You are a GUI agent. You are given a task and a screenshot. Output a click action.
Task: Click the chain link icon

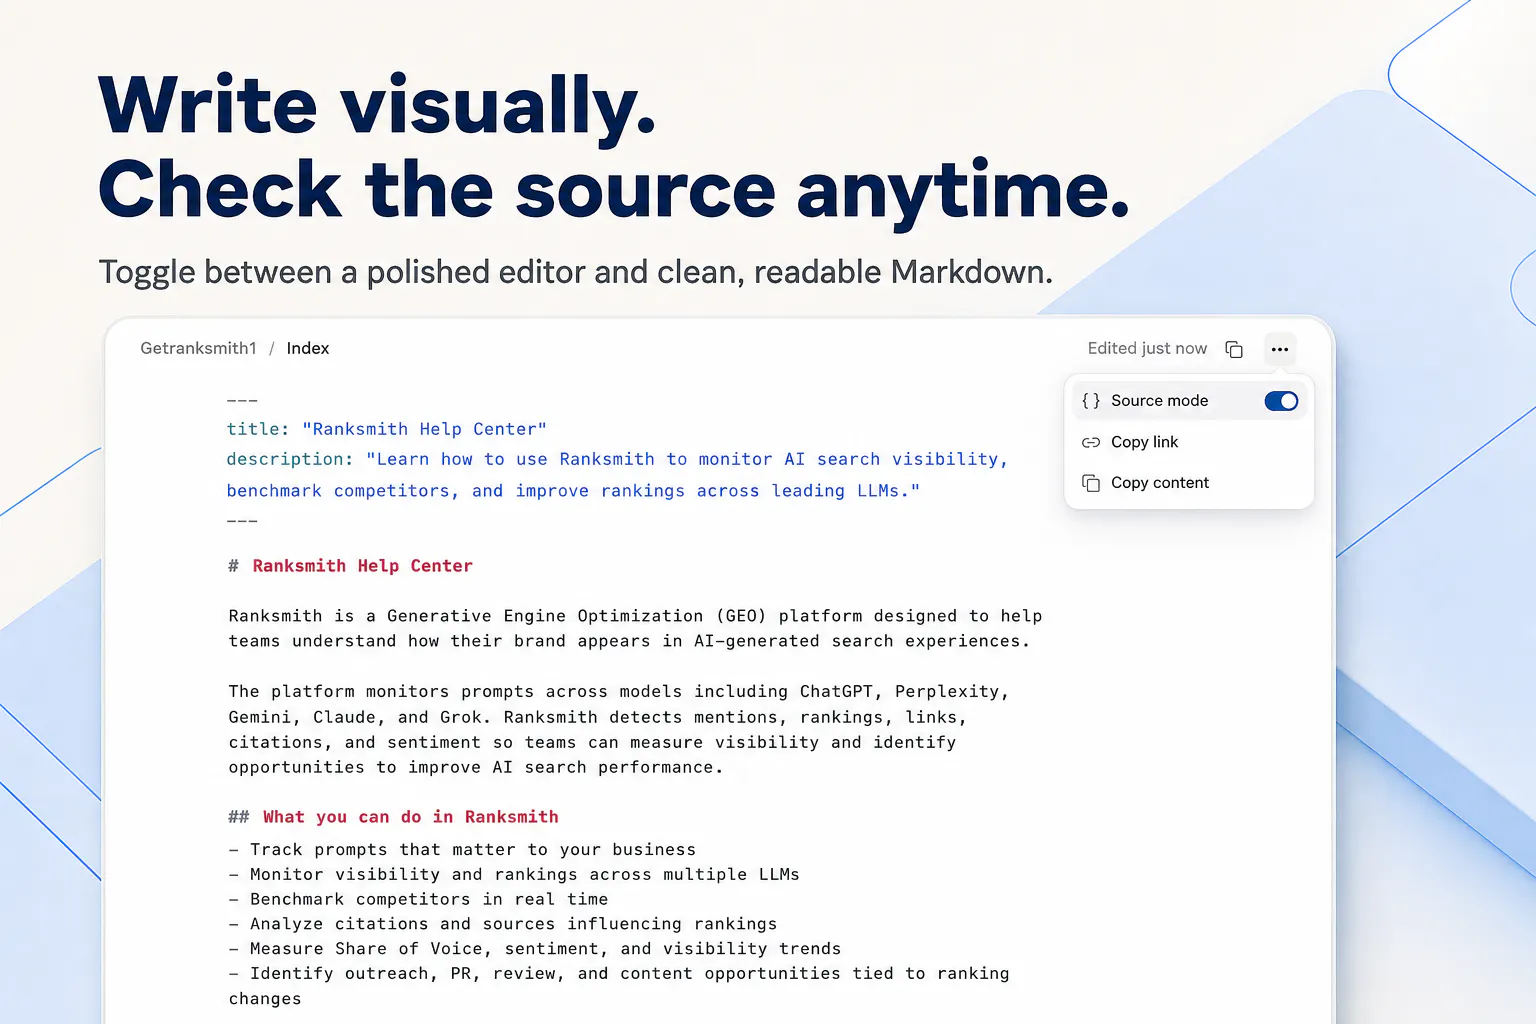click(x=1091, y=442)
